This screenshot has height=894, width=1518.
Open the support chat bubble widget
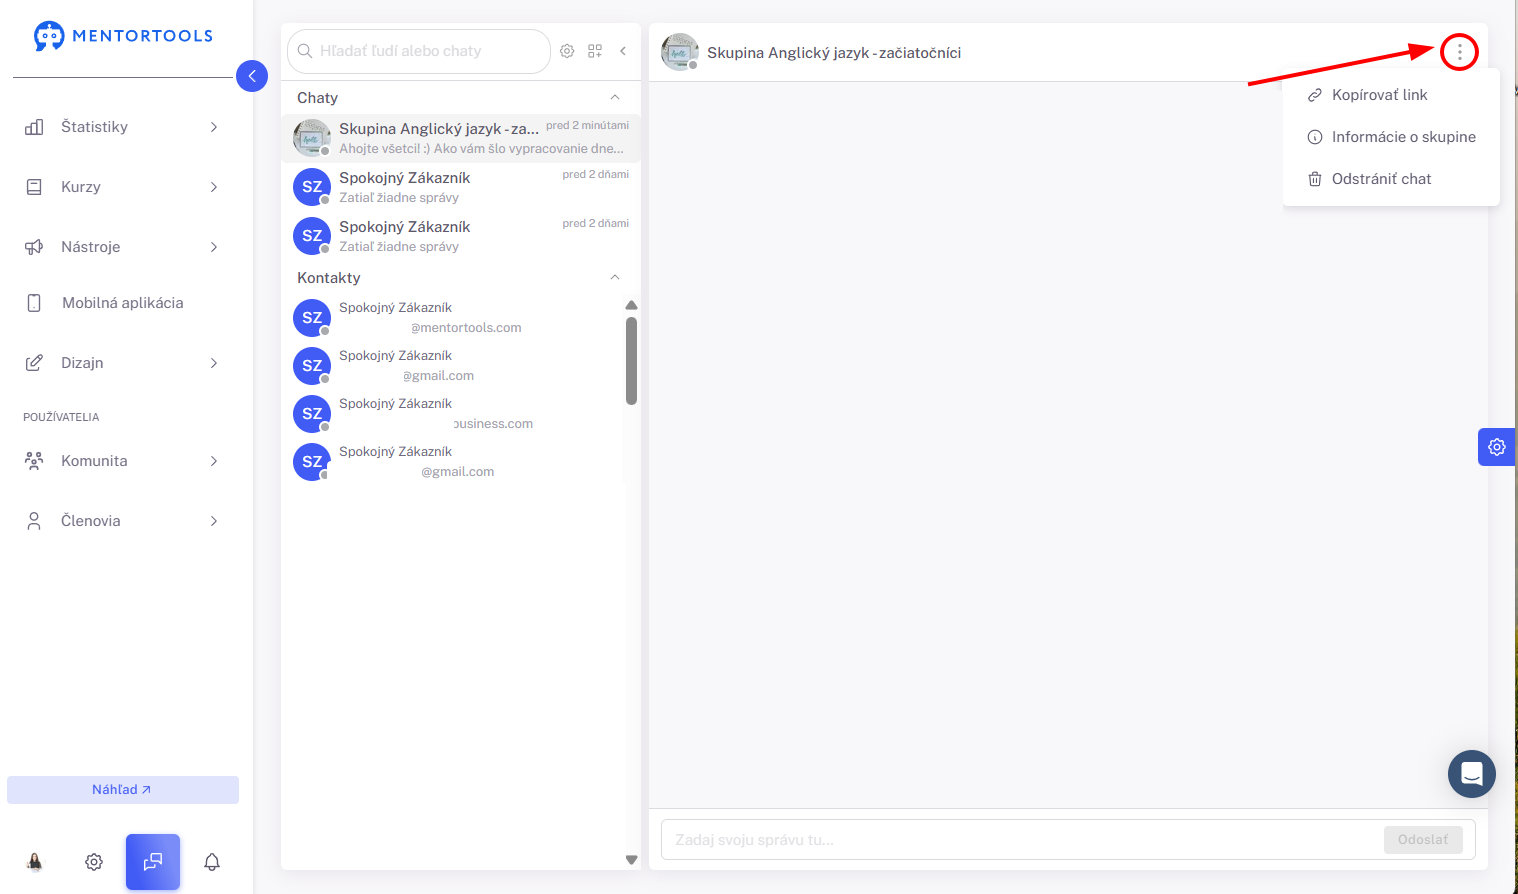1472,774
